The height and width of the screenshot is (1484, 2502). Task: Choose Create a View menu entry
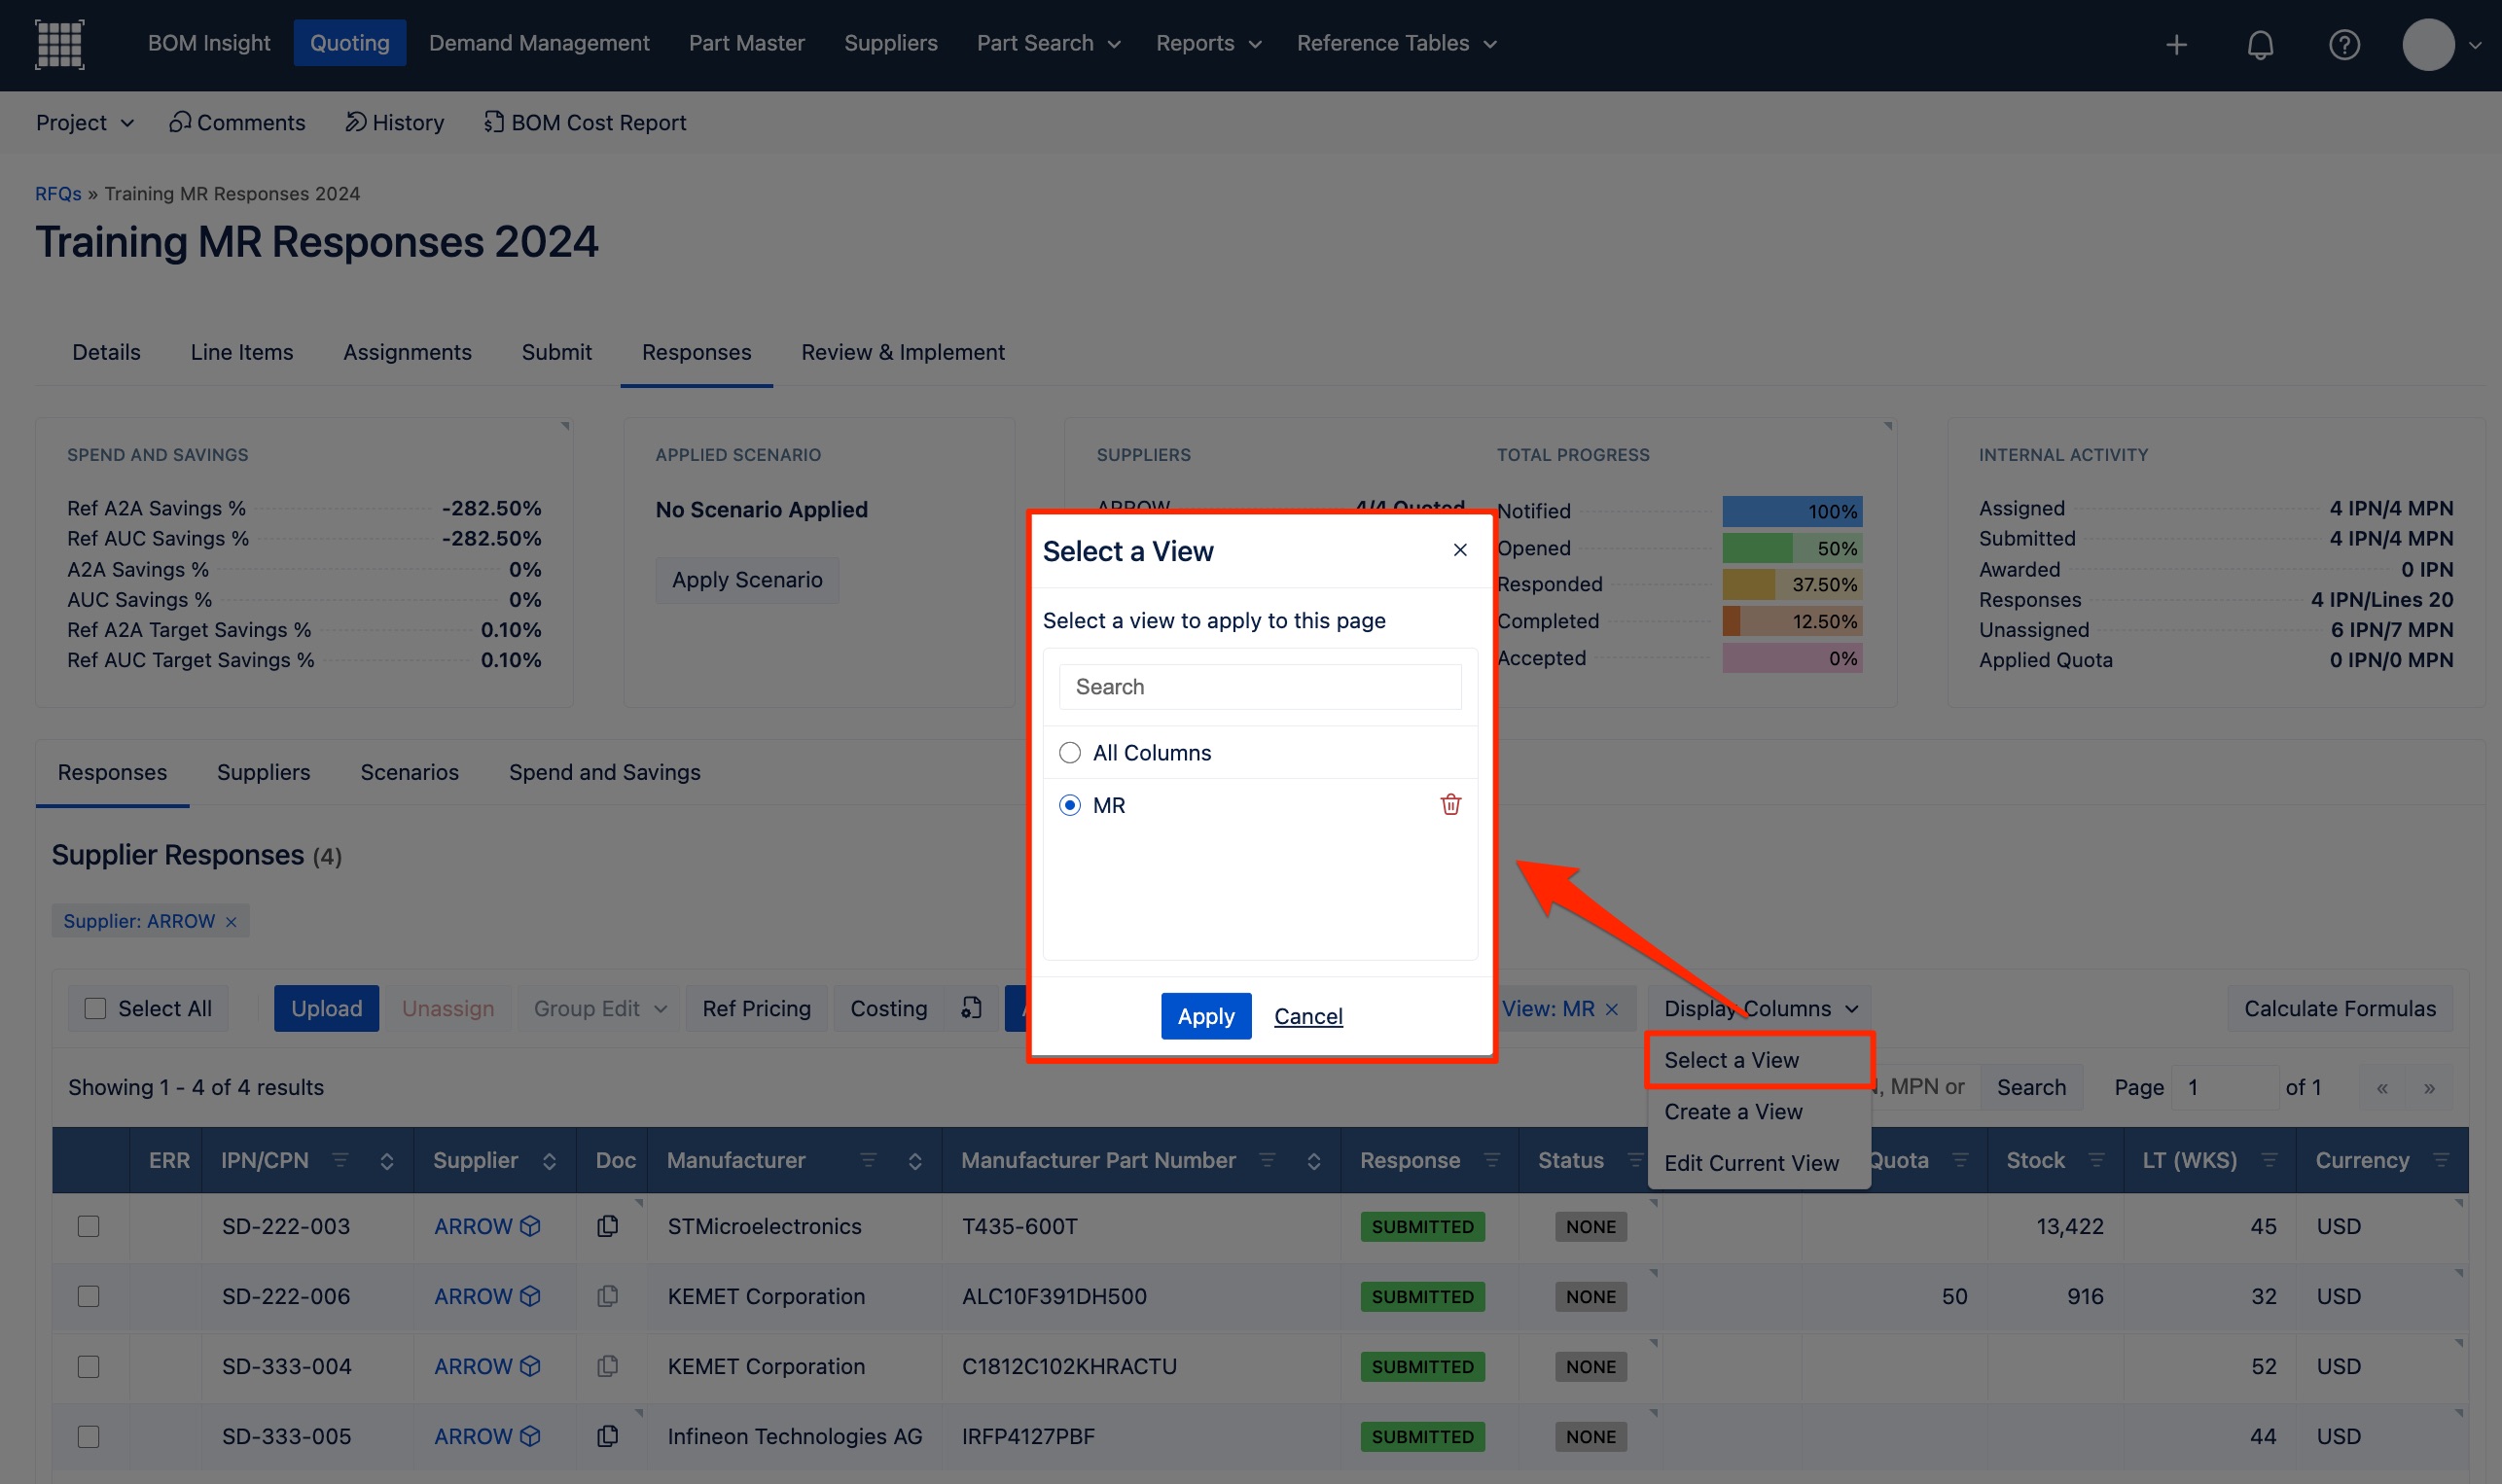[1759, 1112]
